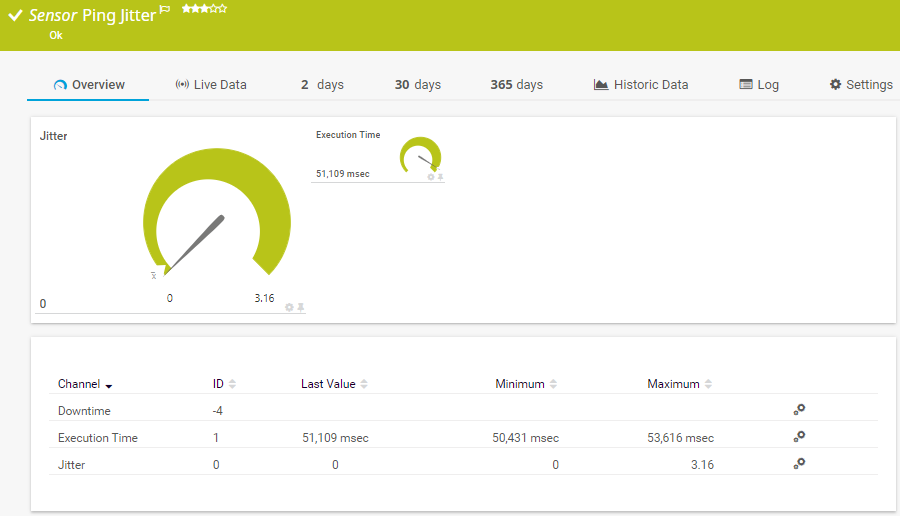Image resolution: width=900 pixels, height=530 pixels.
Task: Sort the table by ID column
Action: coord(224,384)
